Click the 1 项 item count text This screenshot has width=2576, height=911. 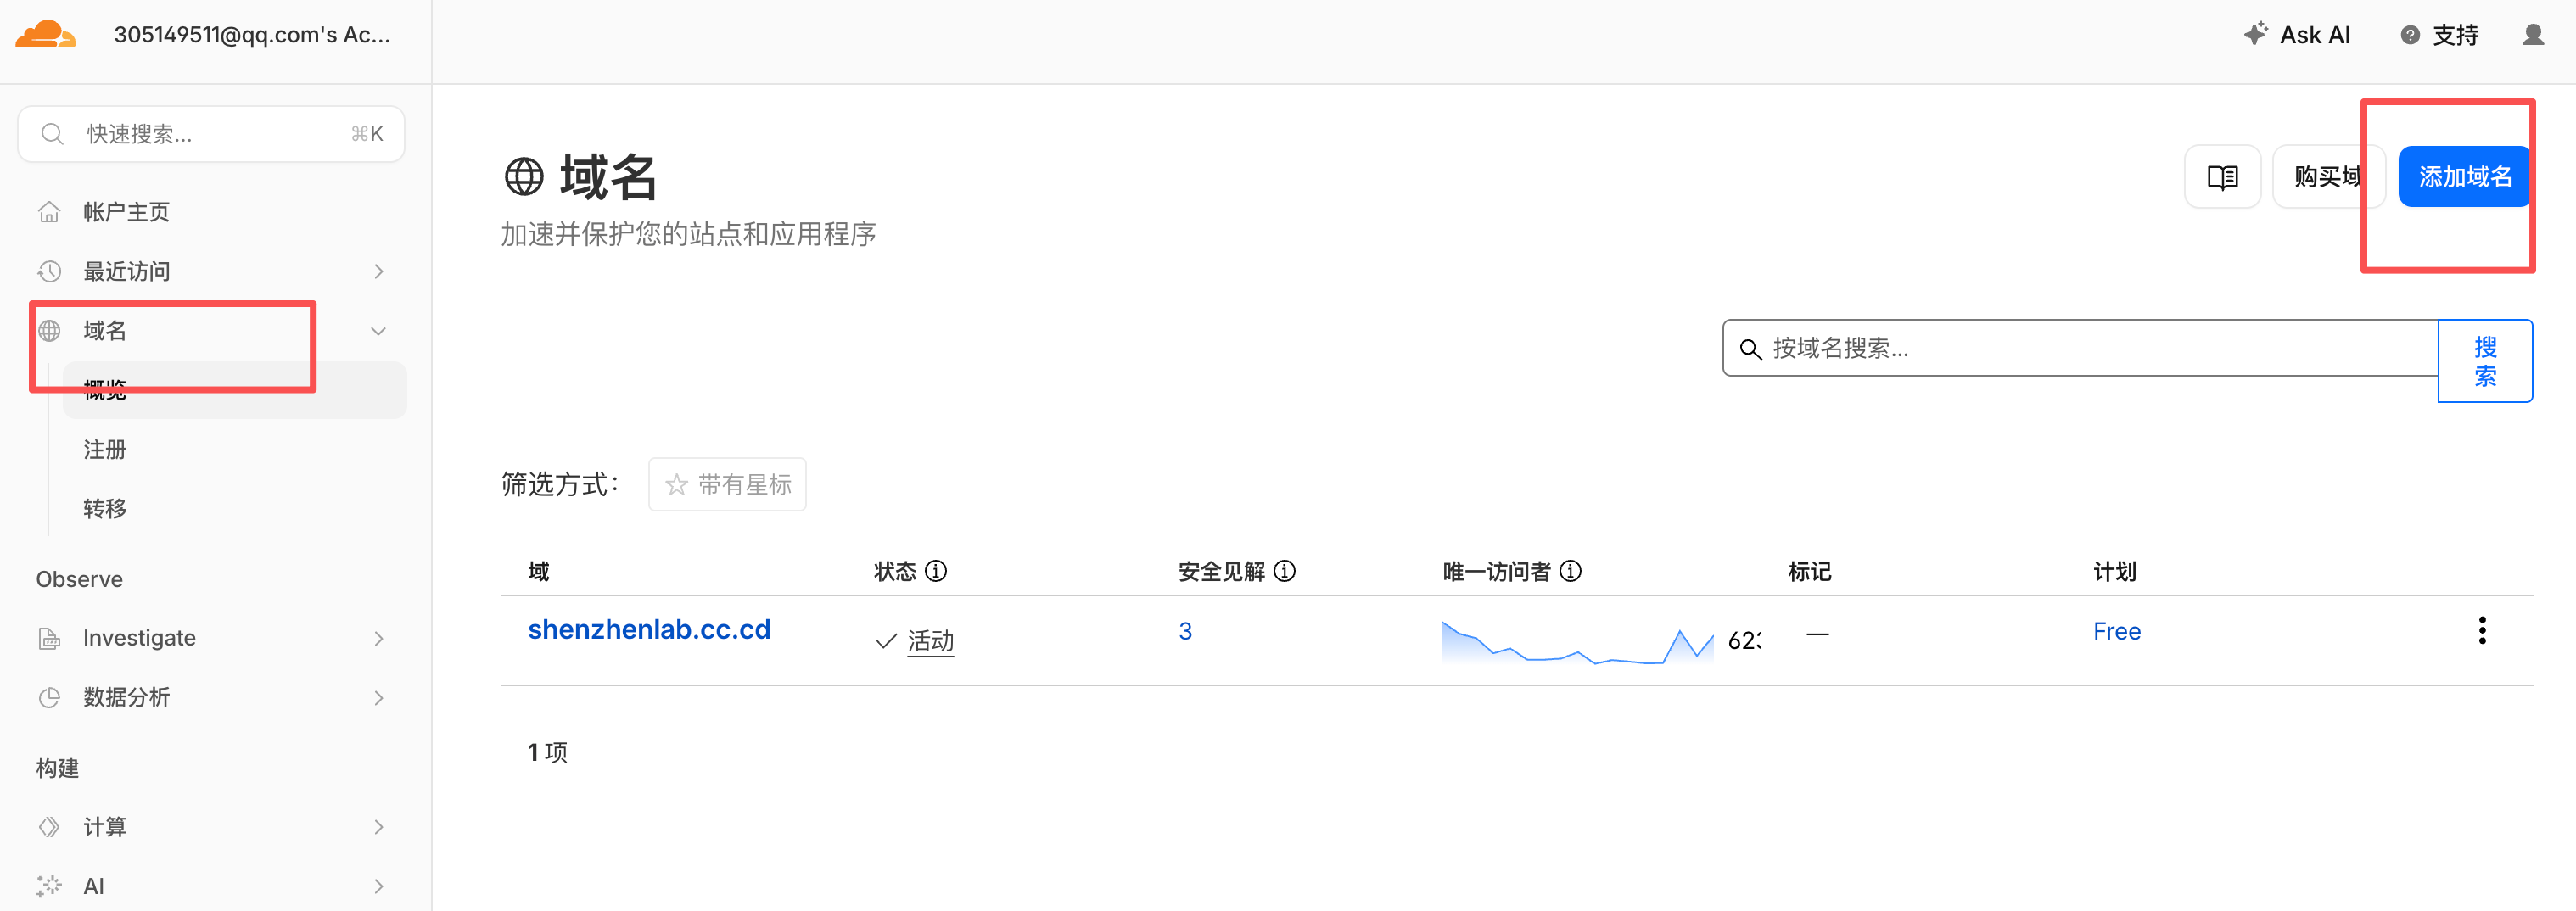[x=548, y=752]
